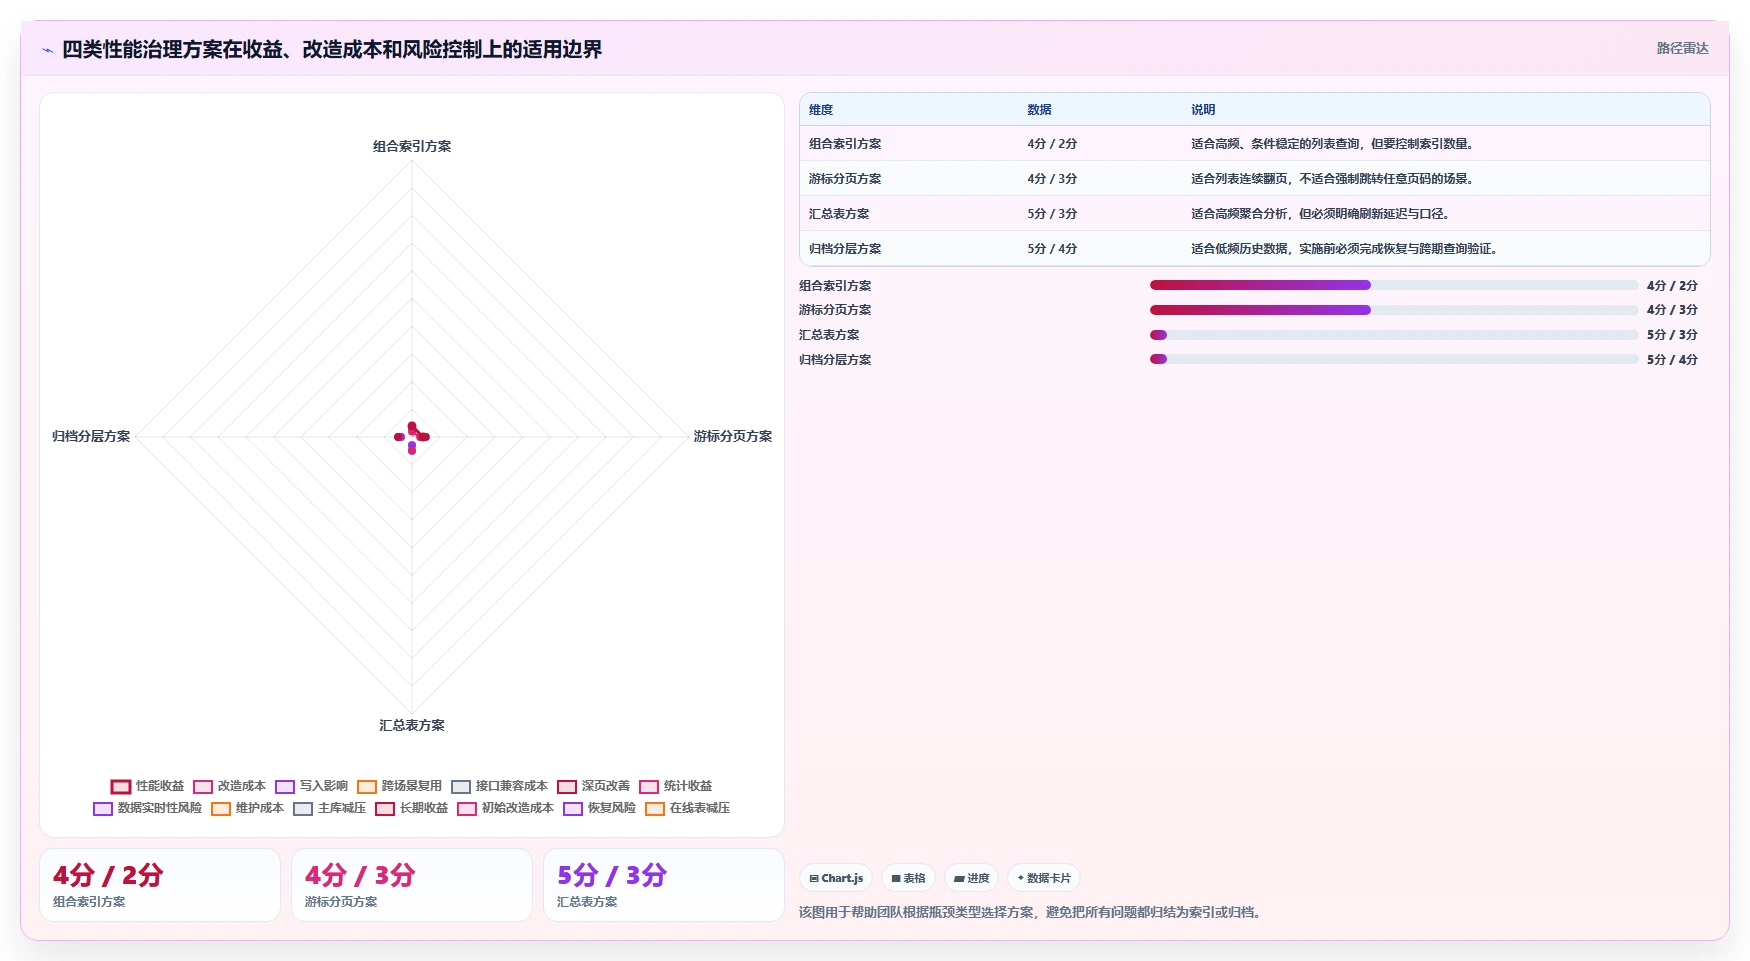The height and width of the screenshot is (961, 1750).
Task: Click the 路径雷达 tag in the header
Action: click(1682, 48)
